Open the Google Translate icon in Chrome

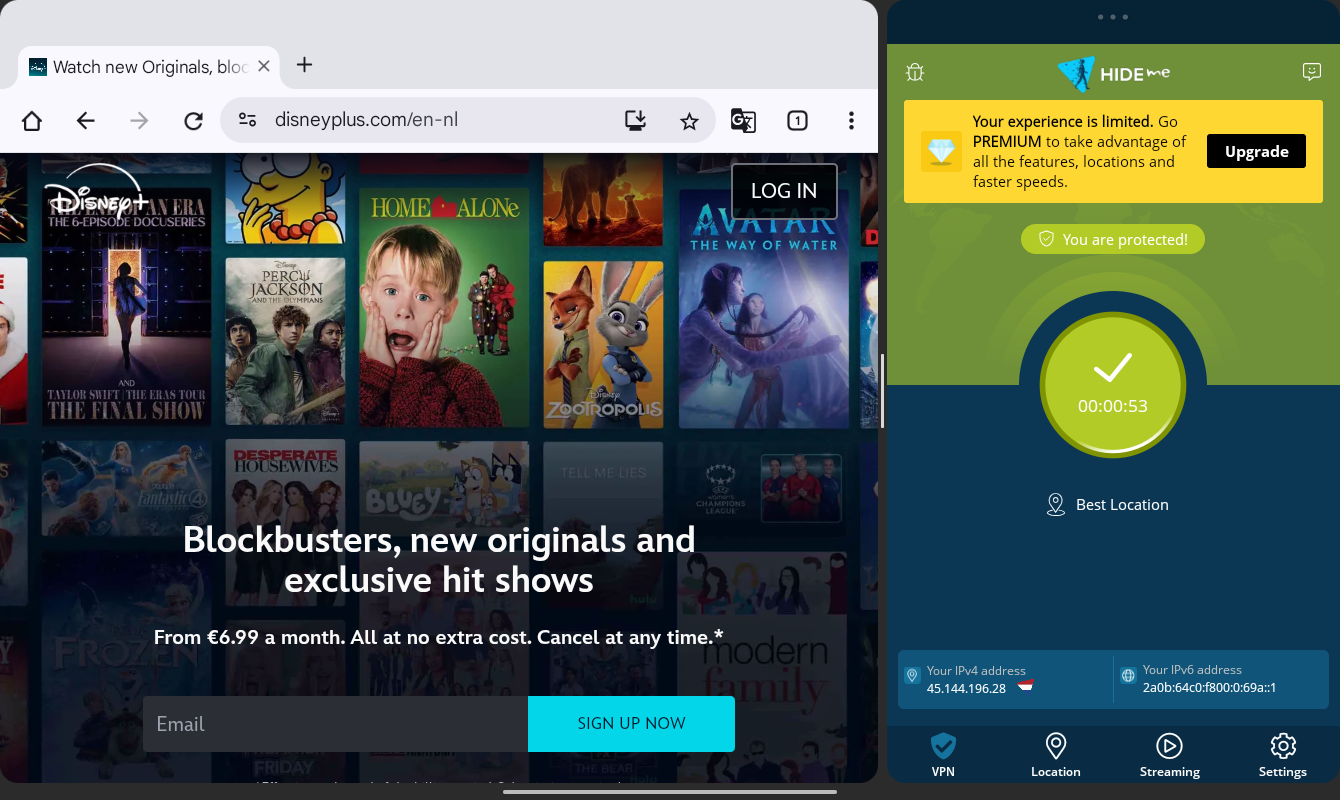743,121
